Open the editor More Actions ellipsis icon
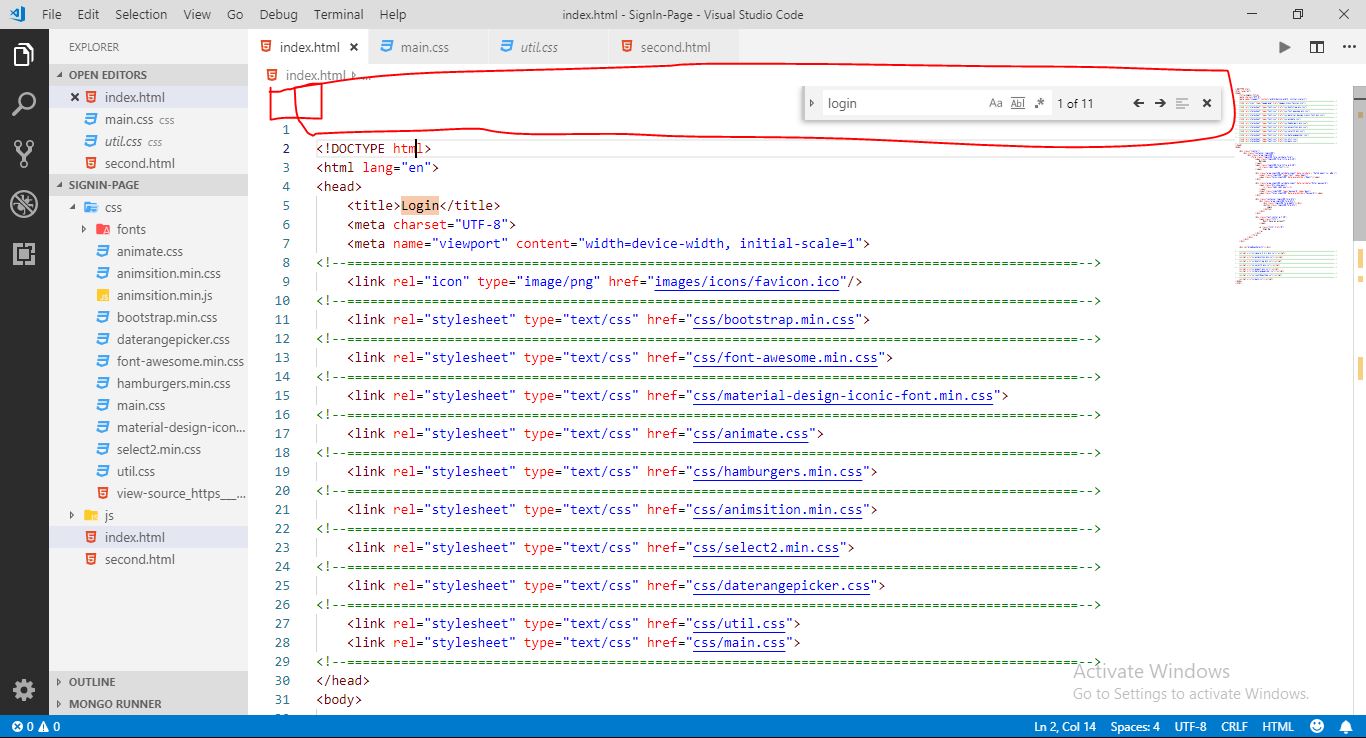 tap(1348, 46)
